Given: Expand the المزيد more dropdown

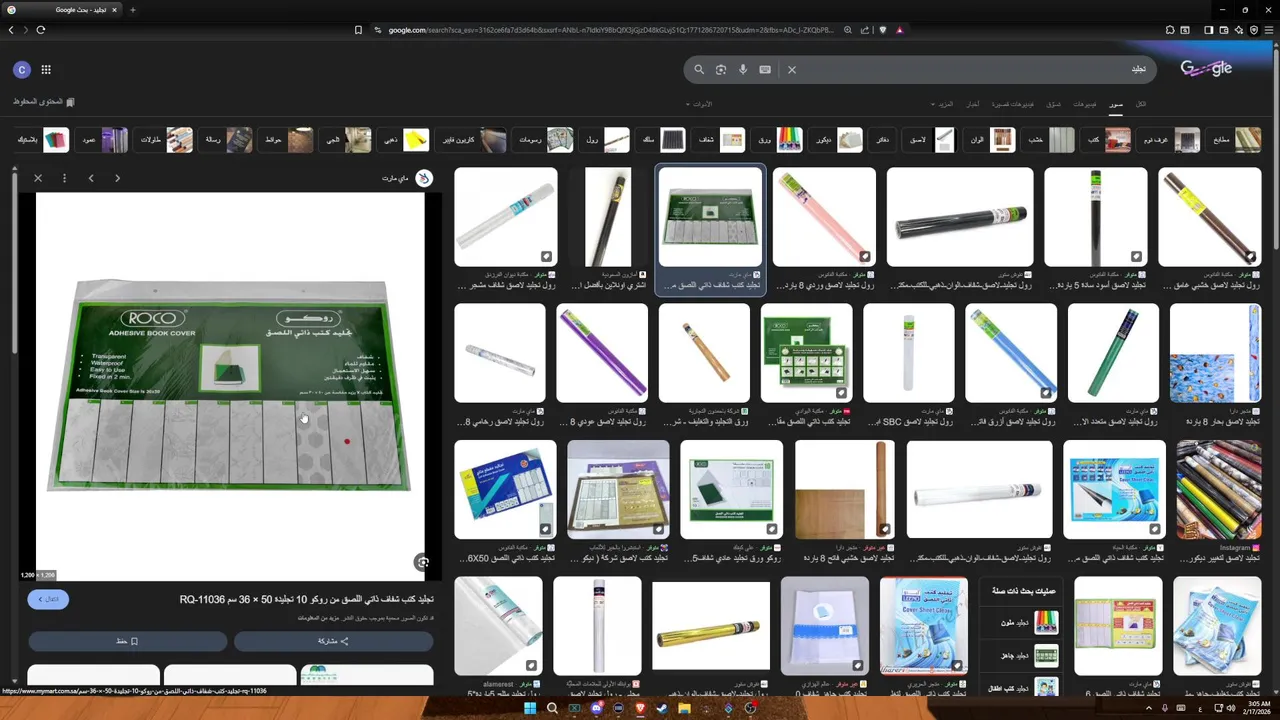Looking at the screenshot, I should (x=944, y=104).
